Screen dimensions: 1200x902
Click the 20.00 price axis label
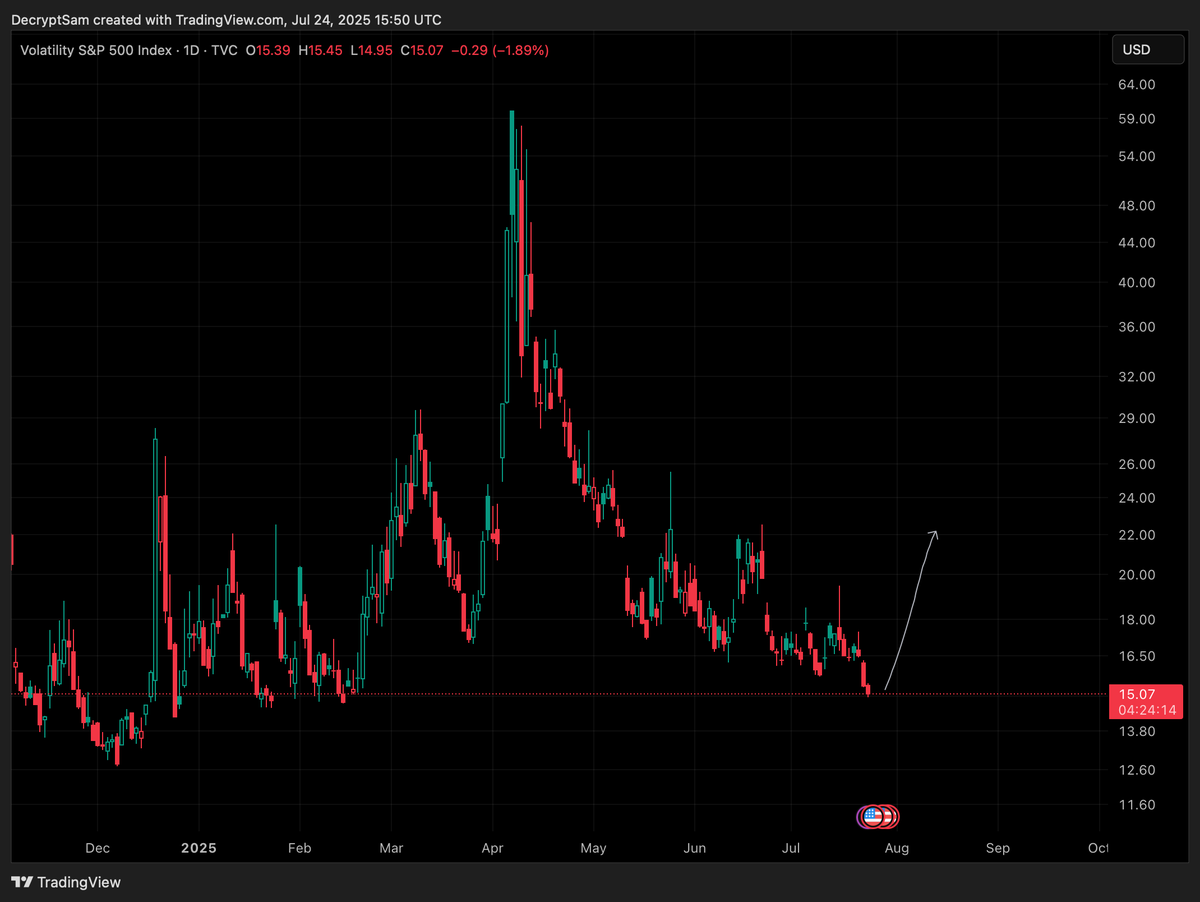tap(1139, 576)
